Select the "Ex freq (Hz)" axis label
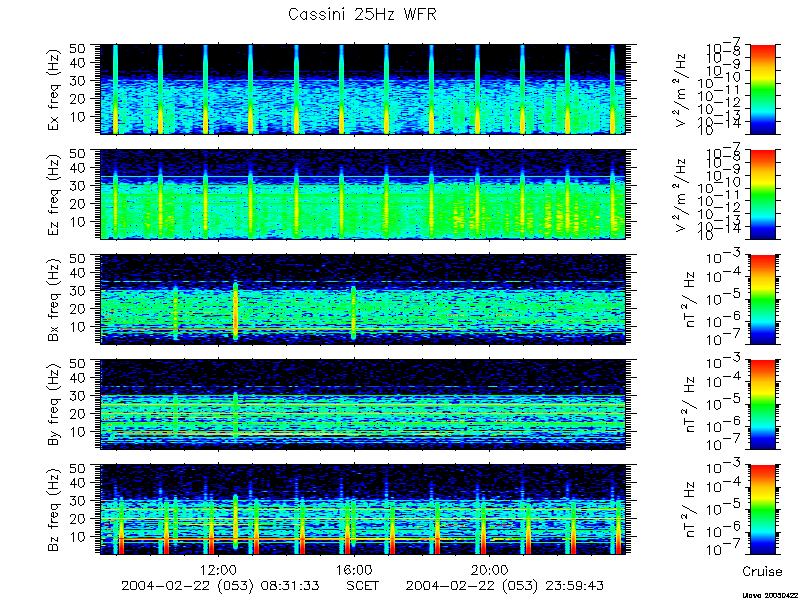 55,89
